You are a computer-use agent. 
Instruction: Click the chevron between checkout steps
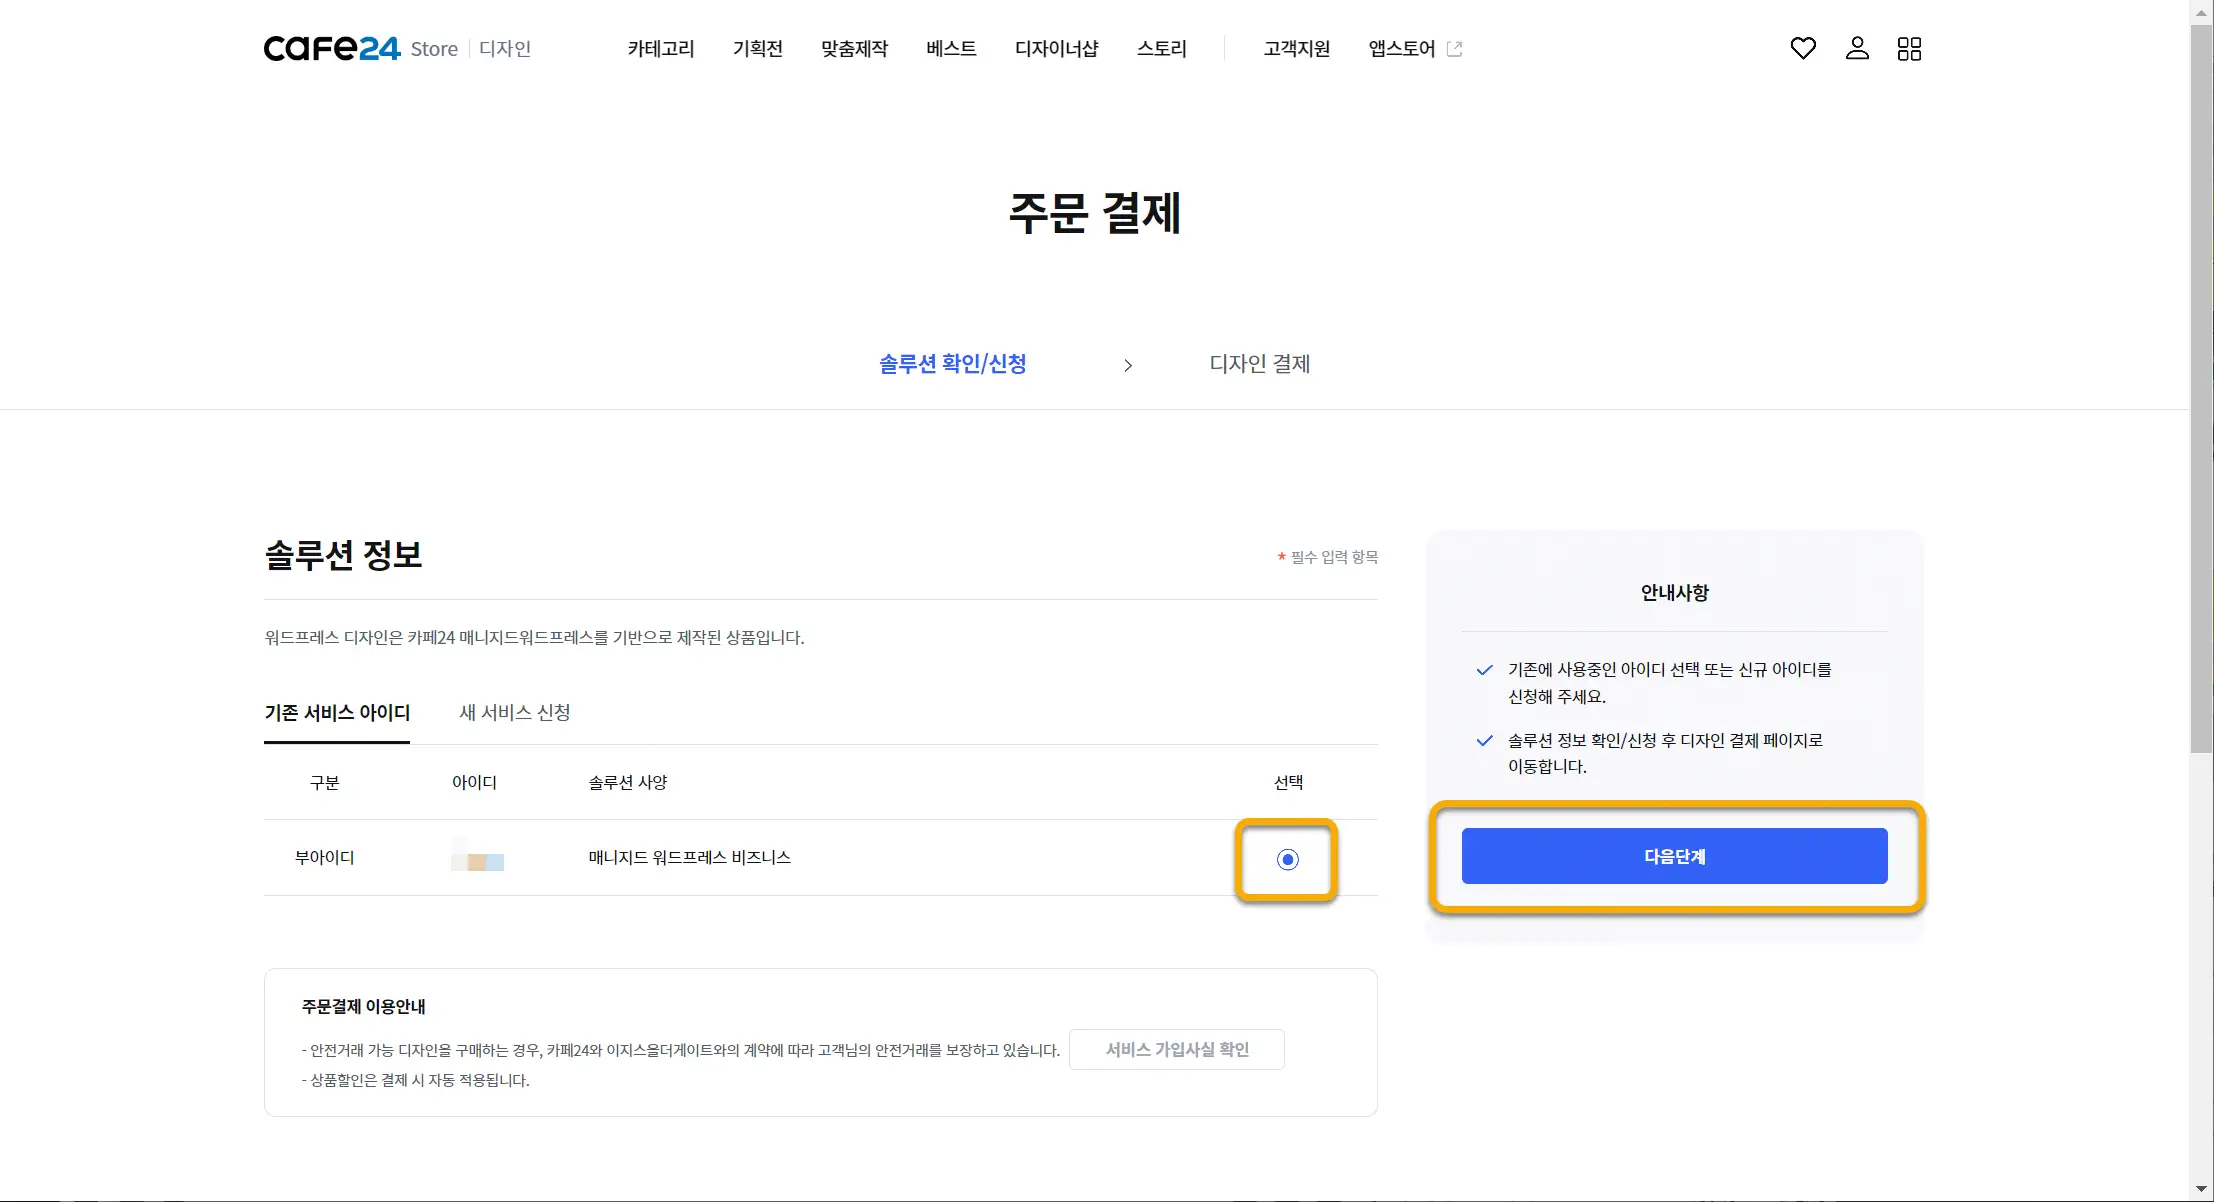(x=1128, y=365)
